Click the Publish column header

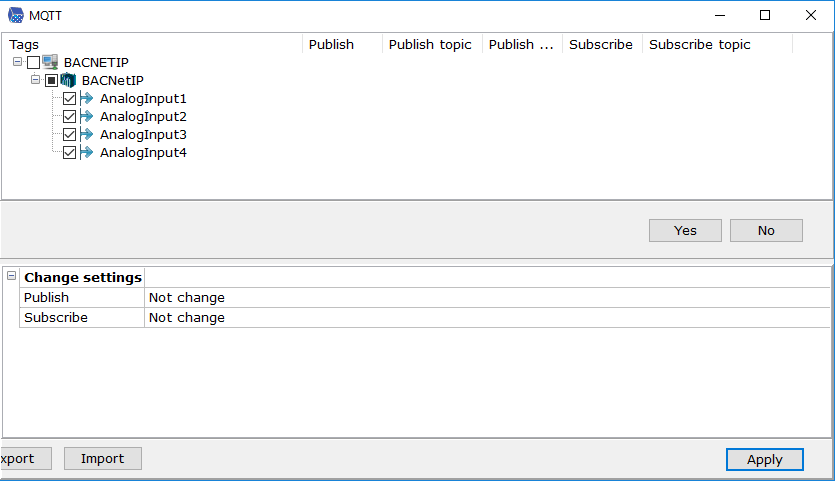pos(342,44)
